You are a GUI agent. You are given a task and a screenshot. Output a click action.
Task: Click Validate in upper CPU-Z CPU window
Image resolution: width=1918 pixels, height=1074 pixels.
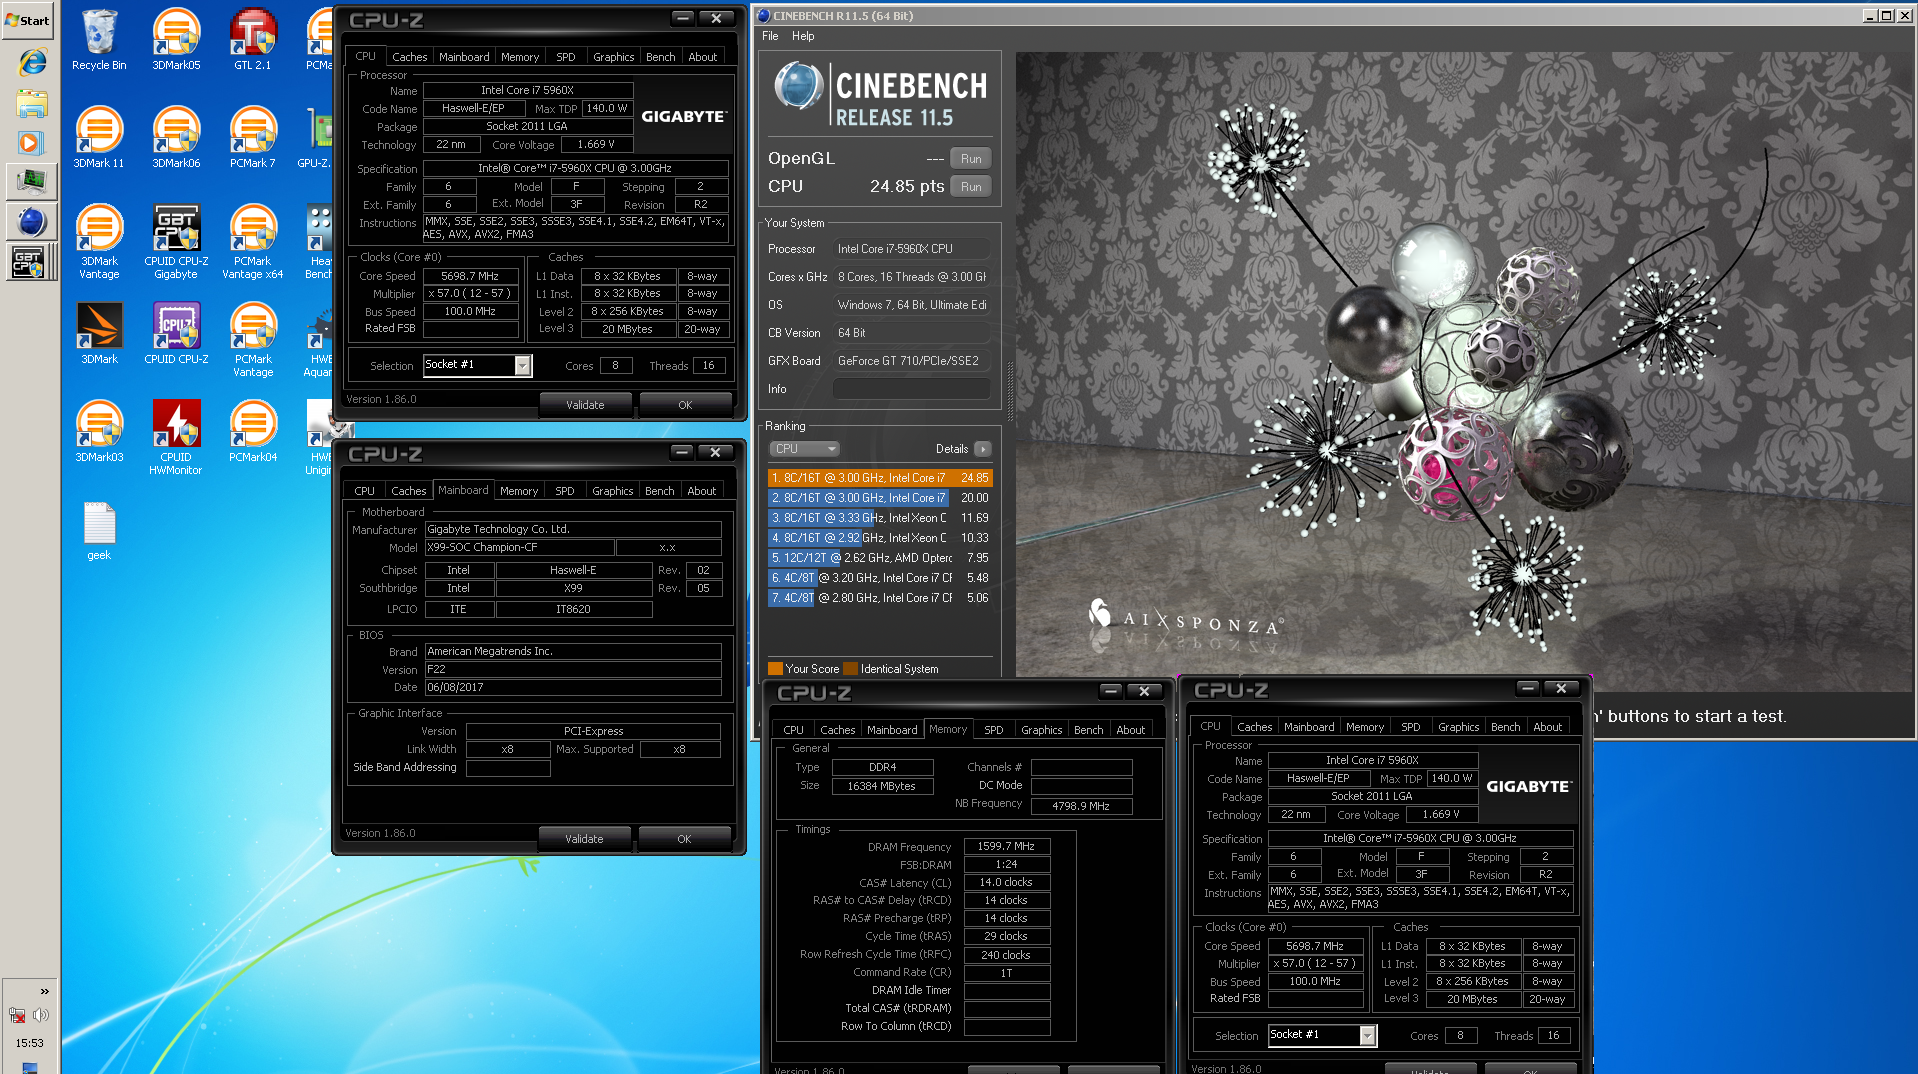click(x=585, y=405)
